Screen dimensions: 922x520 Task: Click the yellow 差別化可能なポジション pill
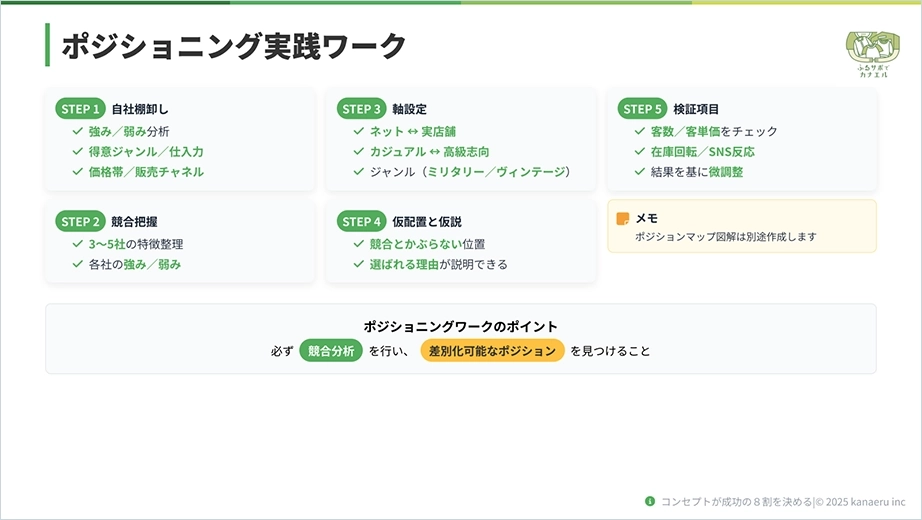(492, 351)
